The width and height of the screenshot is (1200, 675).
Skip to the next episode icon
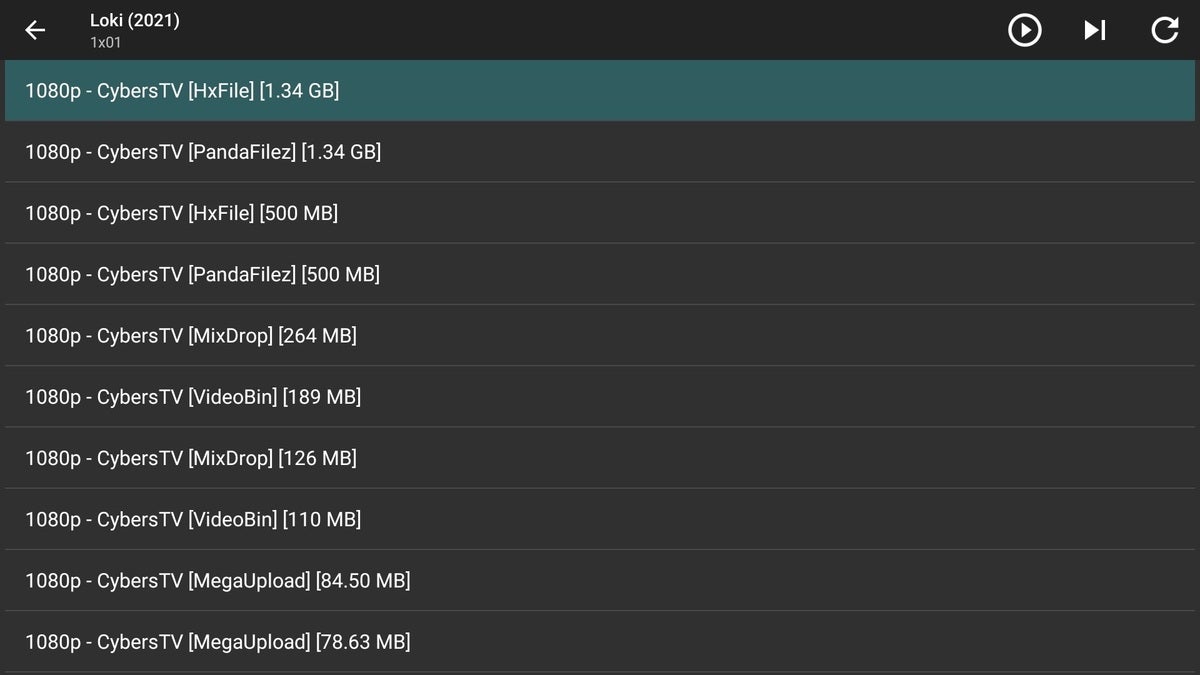click(1095, 30)
